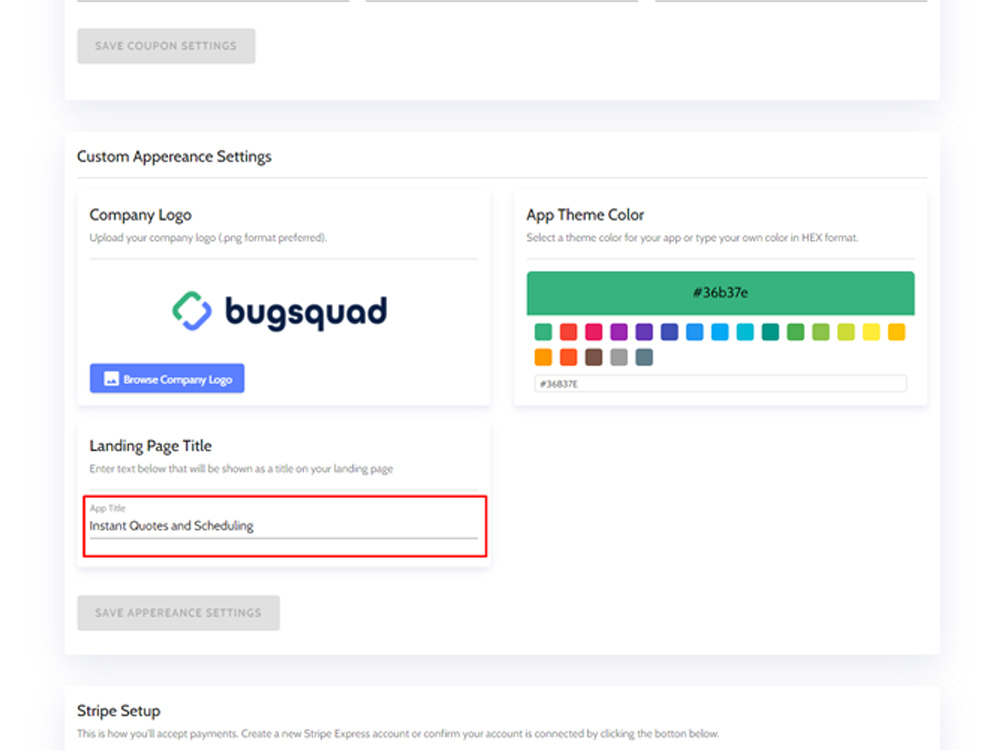
Task: Select the dark teal color swatch
Action: click(770, 332)
